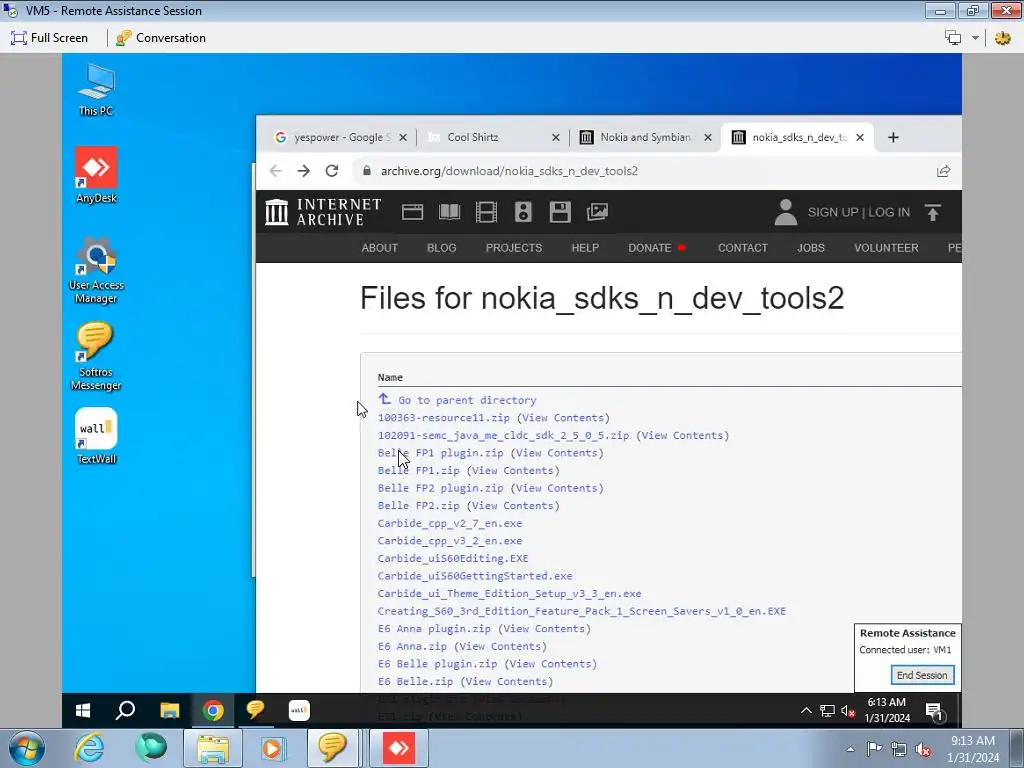Click the share icon in Chrome address bar
Viewport: 1024px width, 768px height.
point(943,171)
